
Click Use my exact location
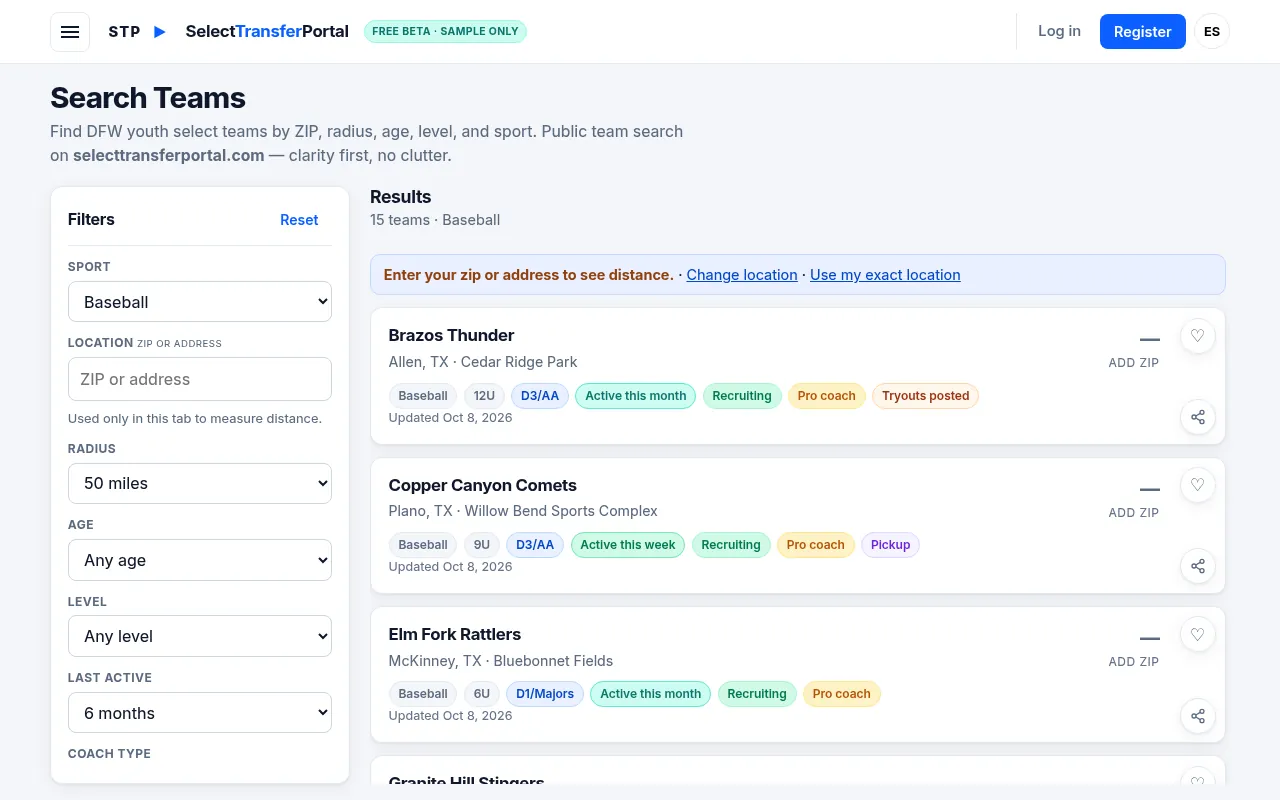pos(885,275)
